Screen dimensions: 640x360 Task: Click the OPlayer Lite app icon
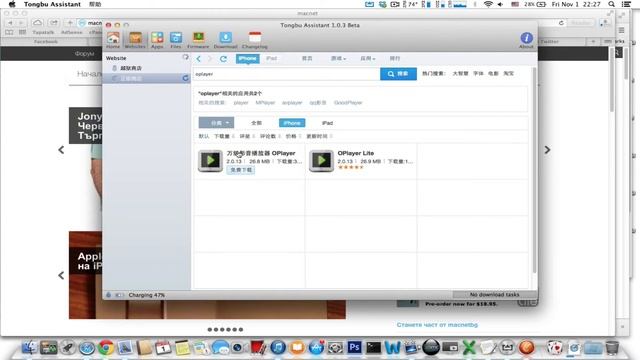pos(321,161)
